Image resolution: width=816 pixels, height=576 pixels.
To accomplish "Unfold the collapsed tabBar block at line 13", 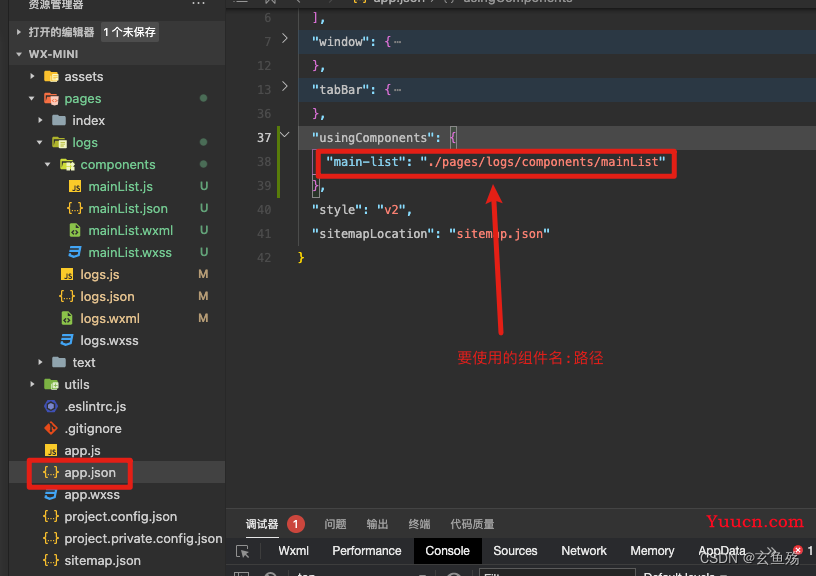I will (x=285, y=86).
